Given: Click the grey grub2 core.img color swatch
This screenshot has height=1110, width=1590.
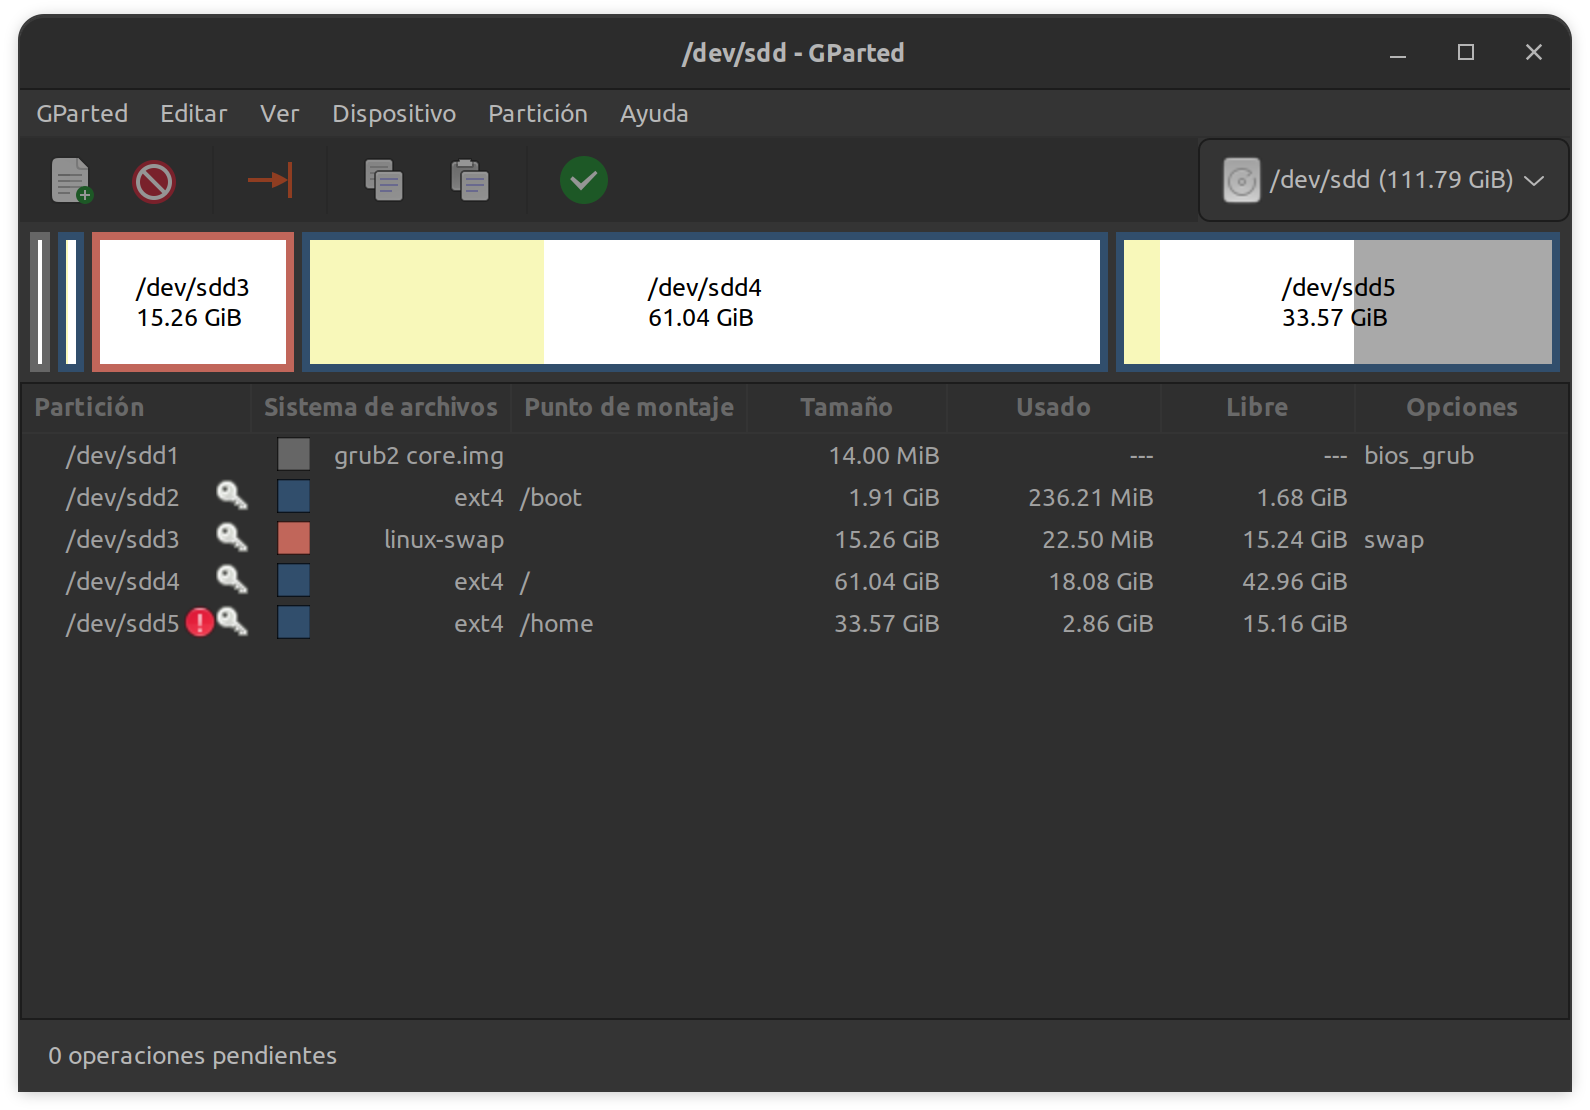Looking at the screenshot, I should (x=294, y=454).
